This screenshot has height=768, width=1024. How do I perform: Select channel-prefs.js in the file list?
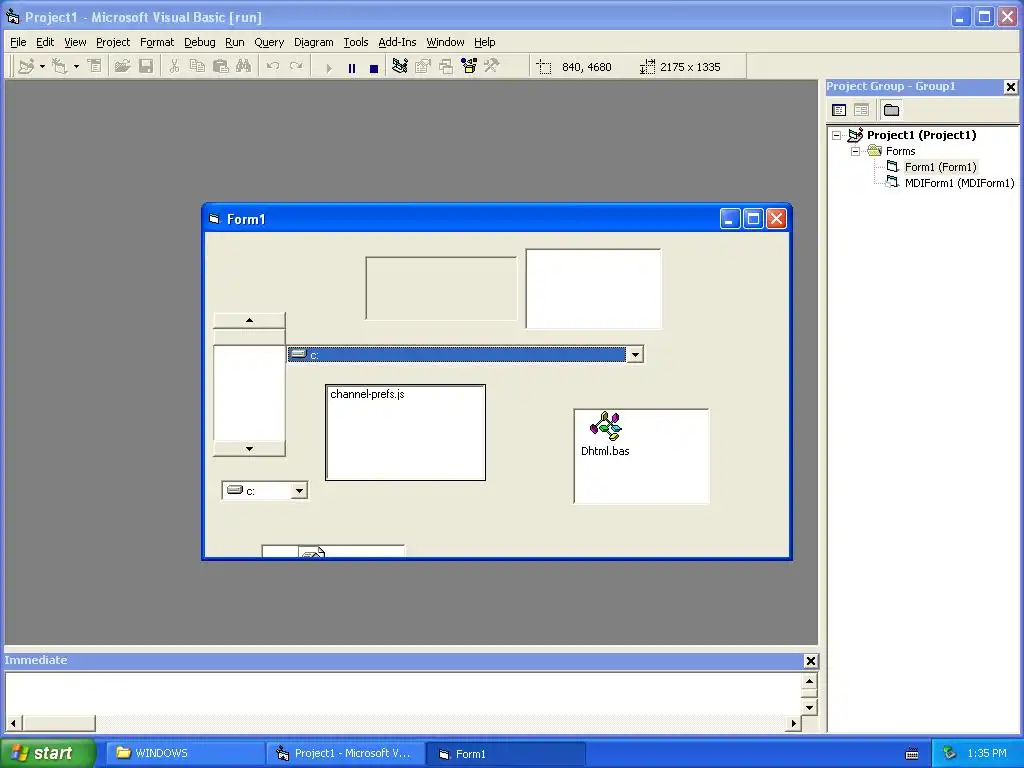(x=368, y=394)
